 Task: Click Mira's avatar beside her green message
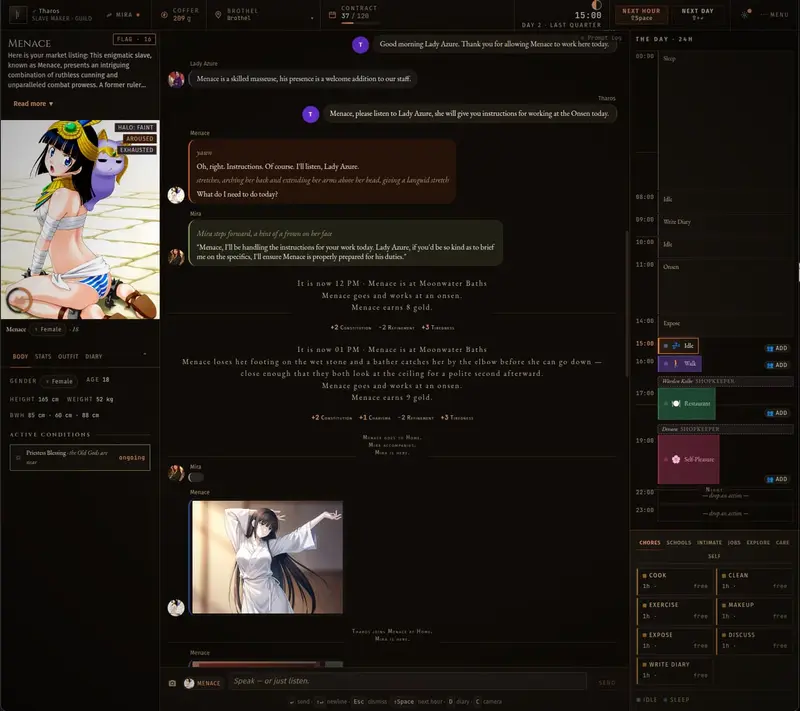click(177, 257)
